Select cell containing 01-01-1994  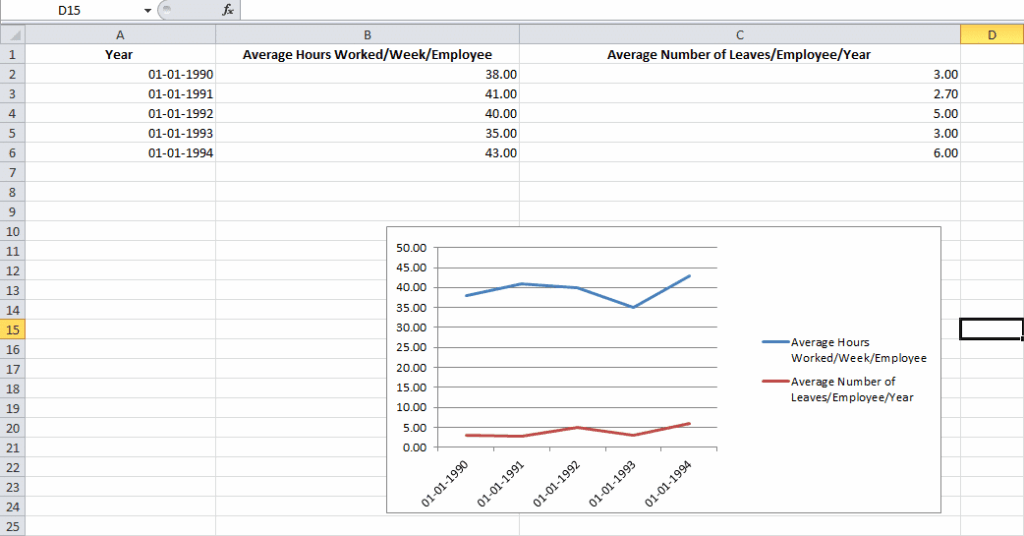120,153
